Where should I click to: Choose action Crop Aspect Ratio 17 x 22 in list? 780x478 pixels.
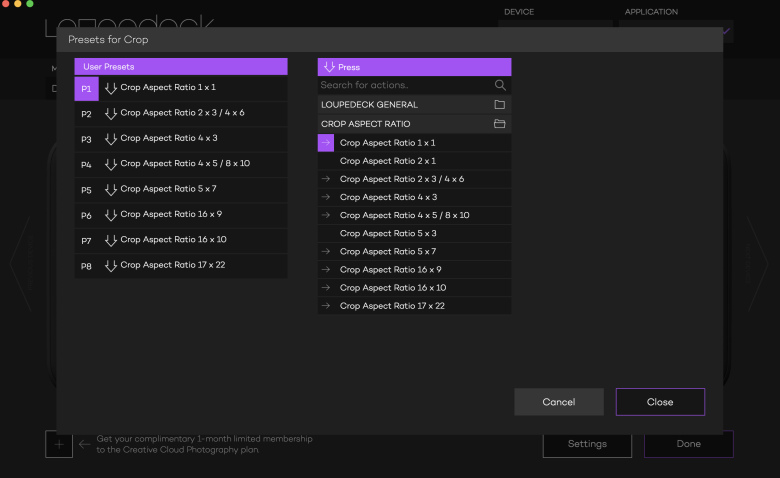coord(414,306)
